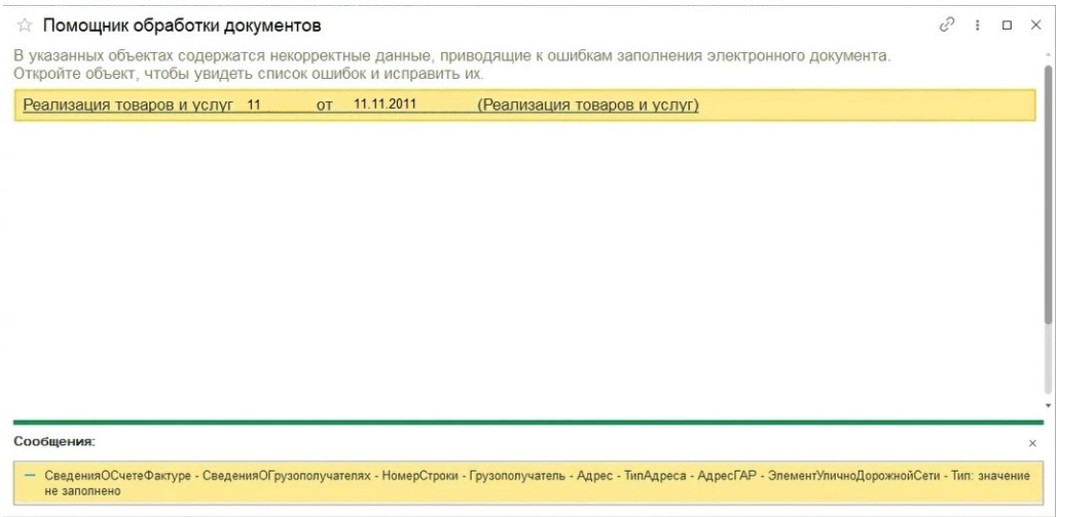Click the scrollbar down arrow
The width and height of the screenshot is (1072, 517).
point(1049,406)
